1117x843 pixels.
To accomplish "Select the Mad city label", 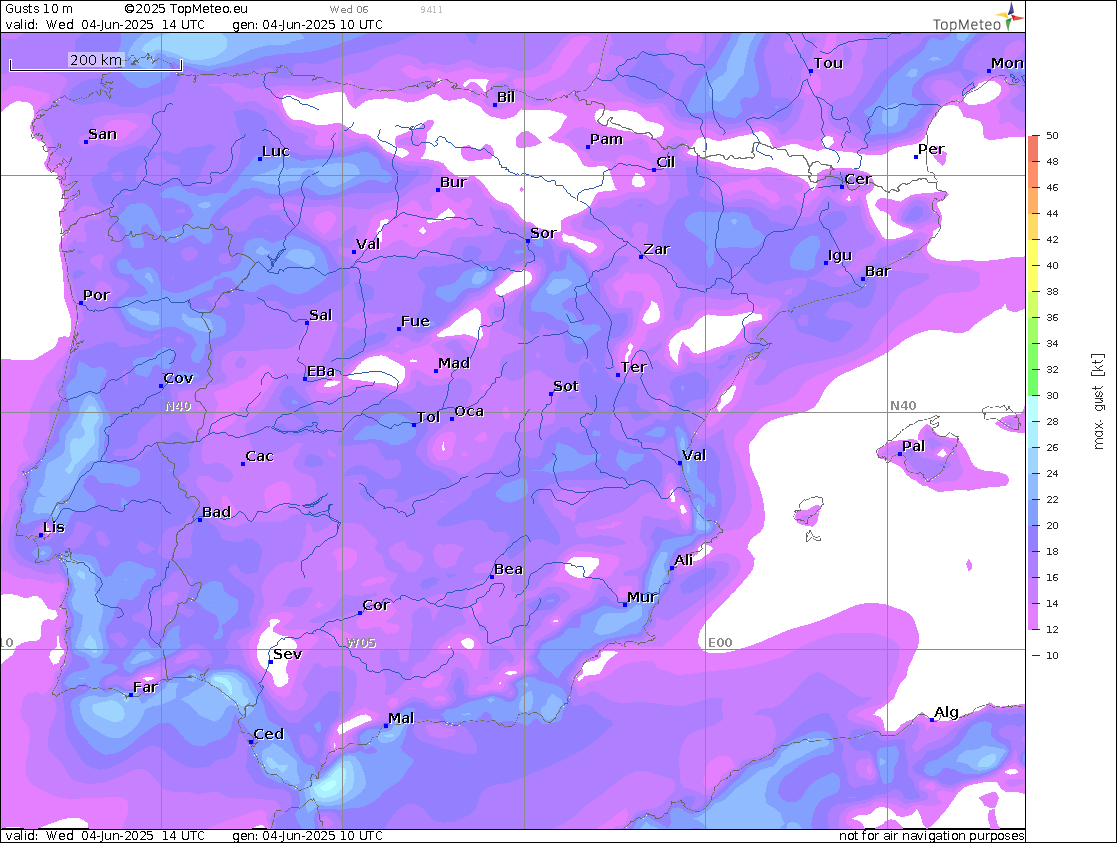I will tap(454, 363).
